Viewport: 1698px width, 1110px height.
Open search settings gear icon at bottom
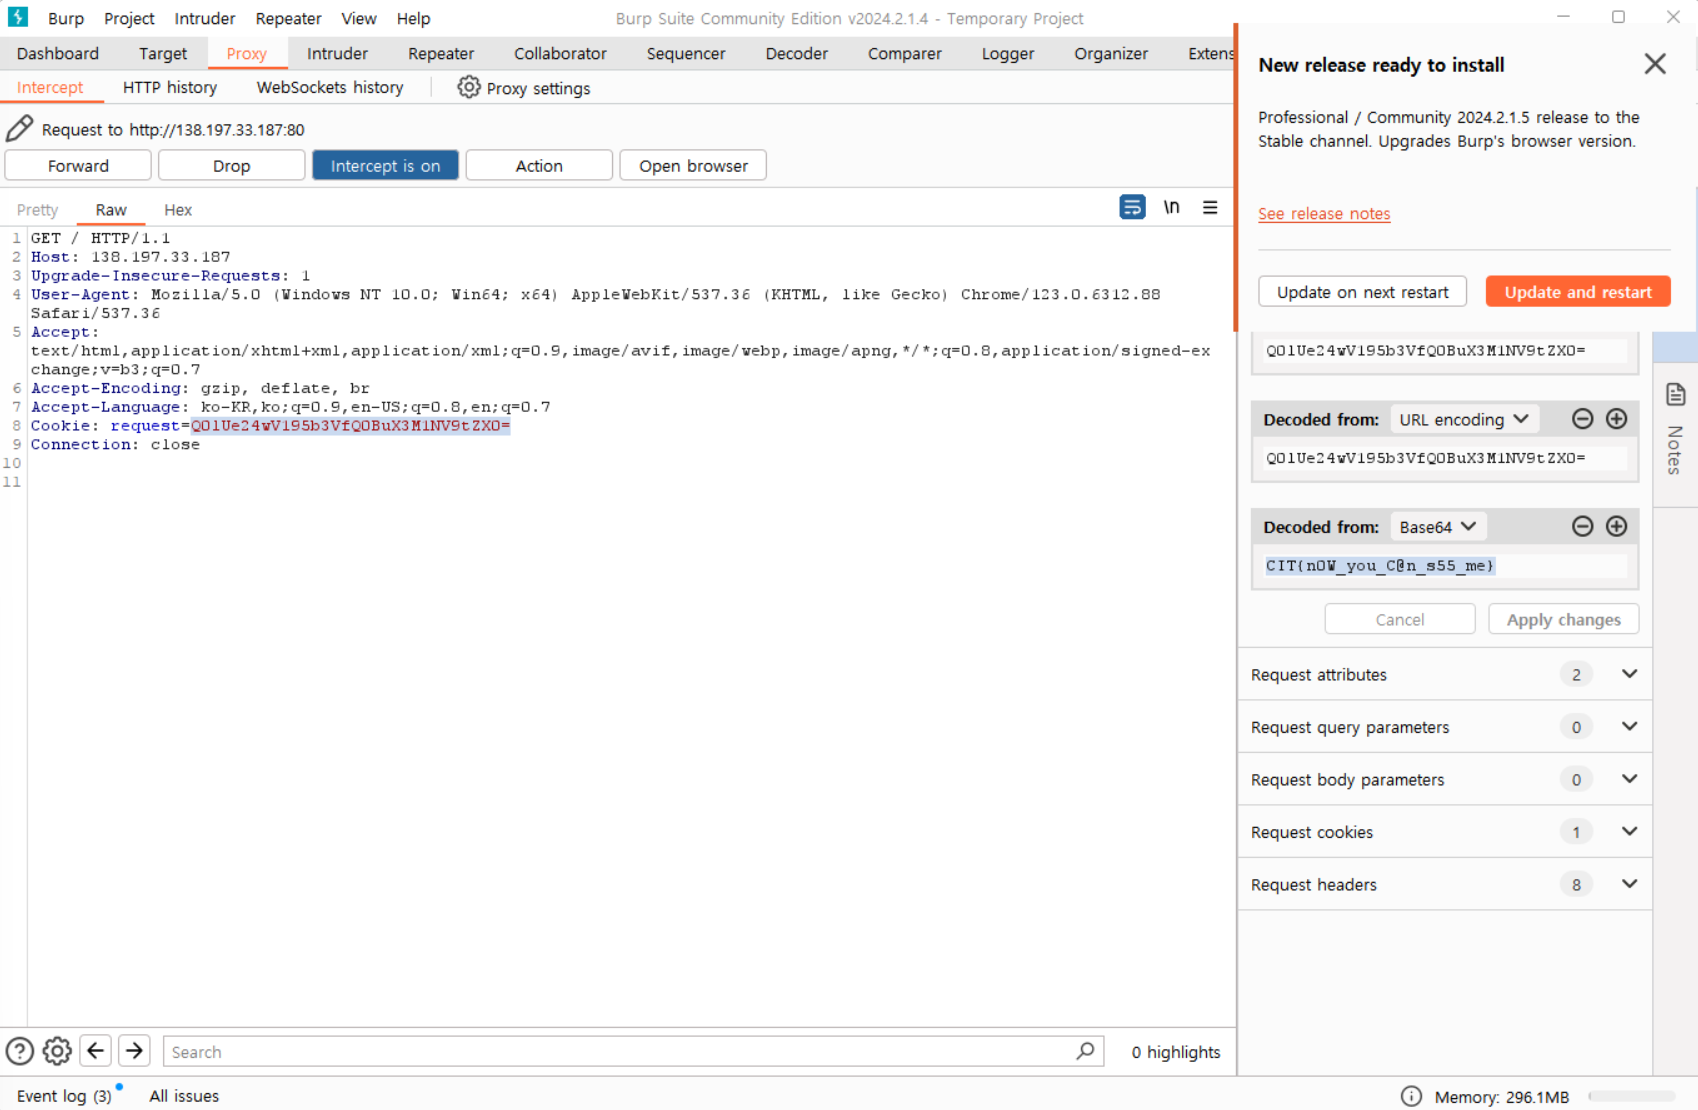[57, 1051]
